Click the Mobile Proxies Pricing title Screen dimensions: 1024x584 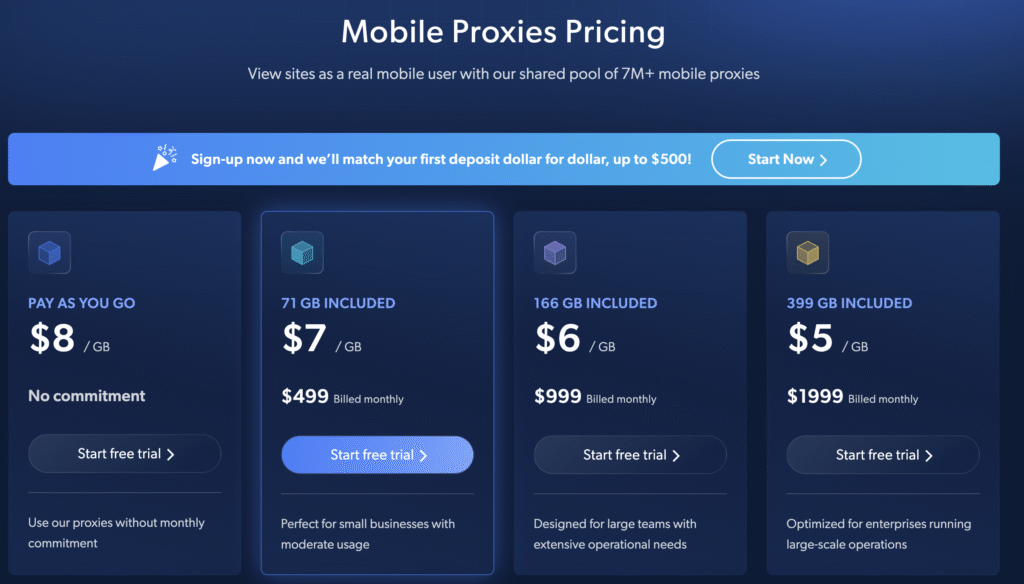(x=503, y=32)
